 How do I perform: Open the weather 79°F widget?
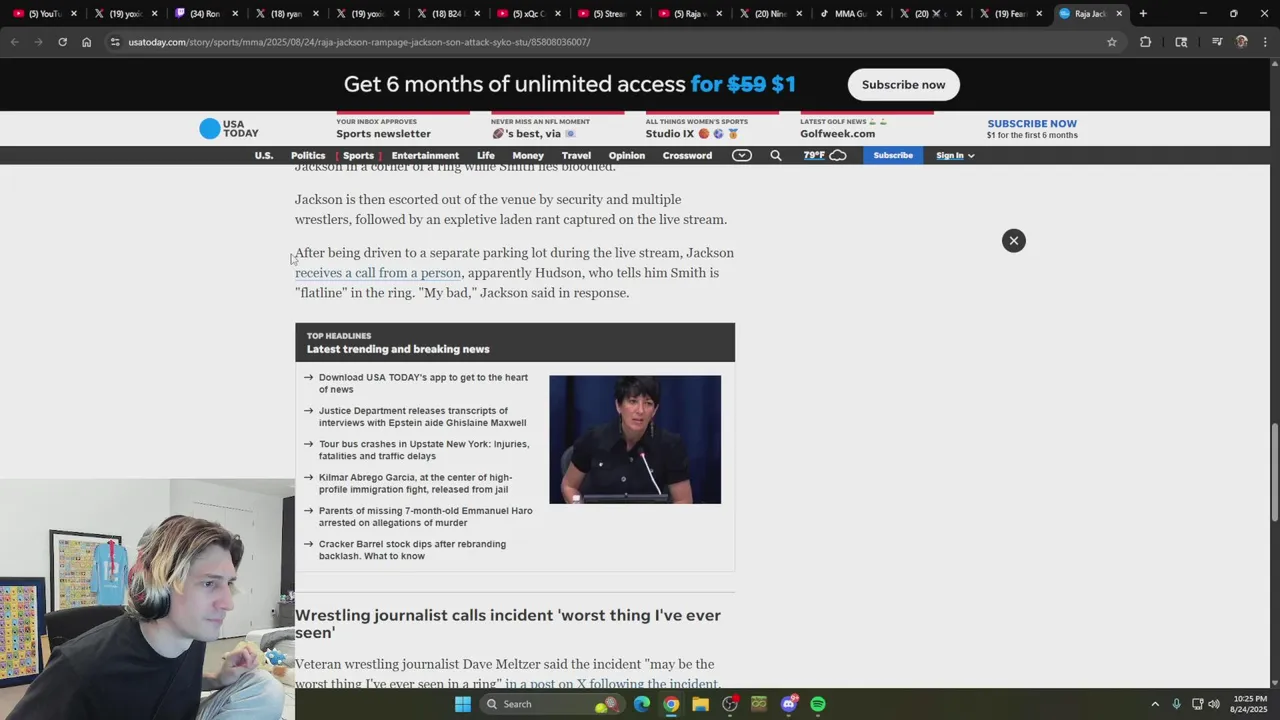[824, 155]
